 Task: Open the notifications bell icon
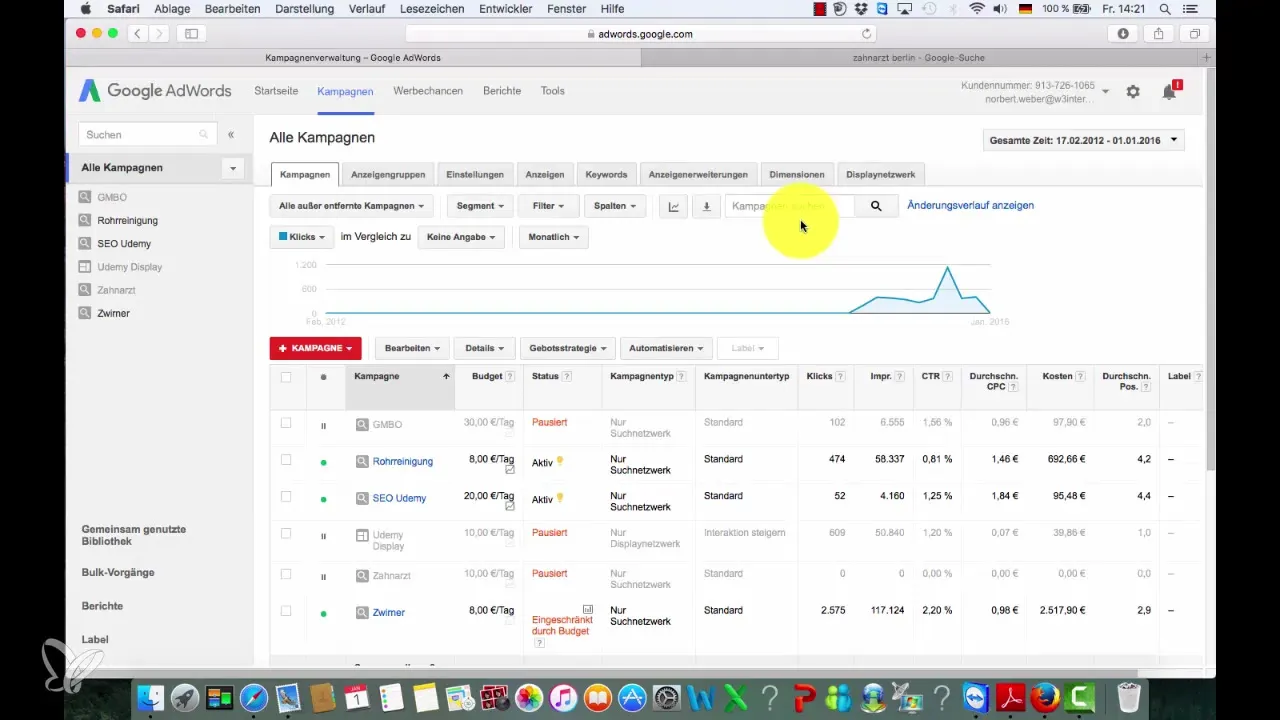[x=1169, y=91]
